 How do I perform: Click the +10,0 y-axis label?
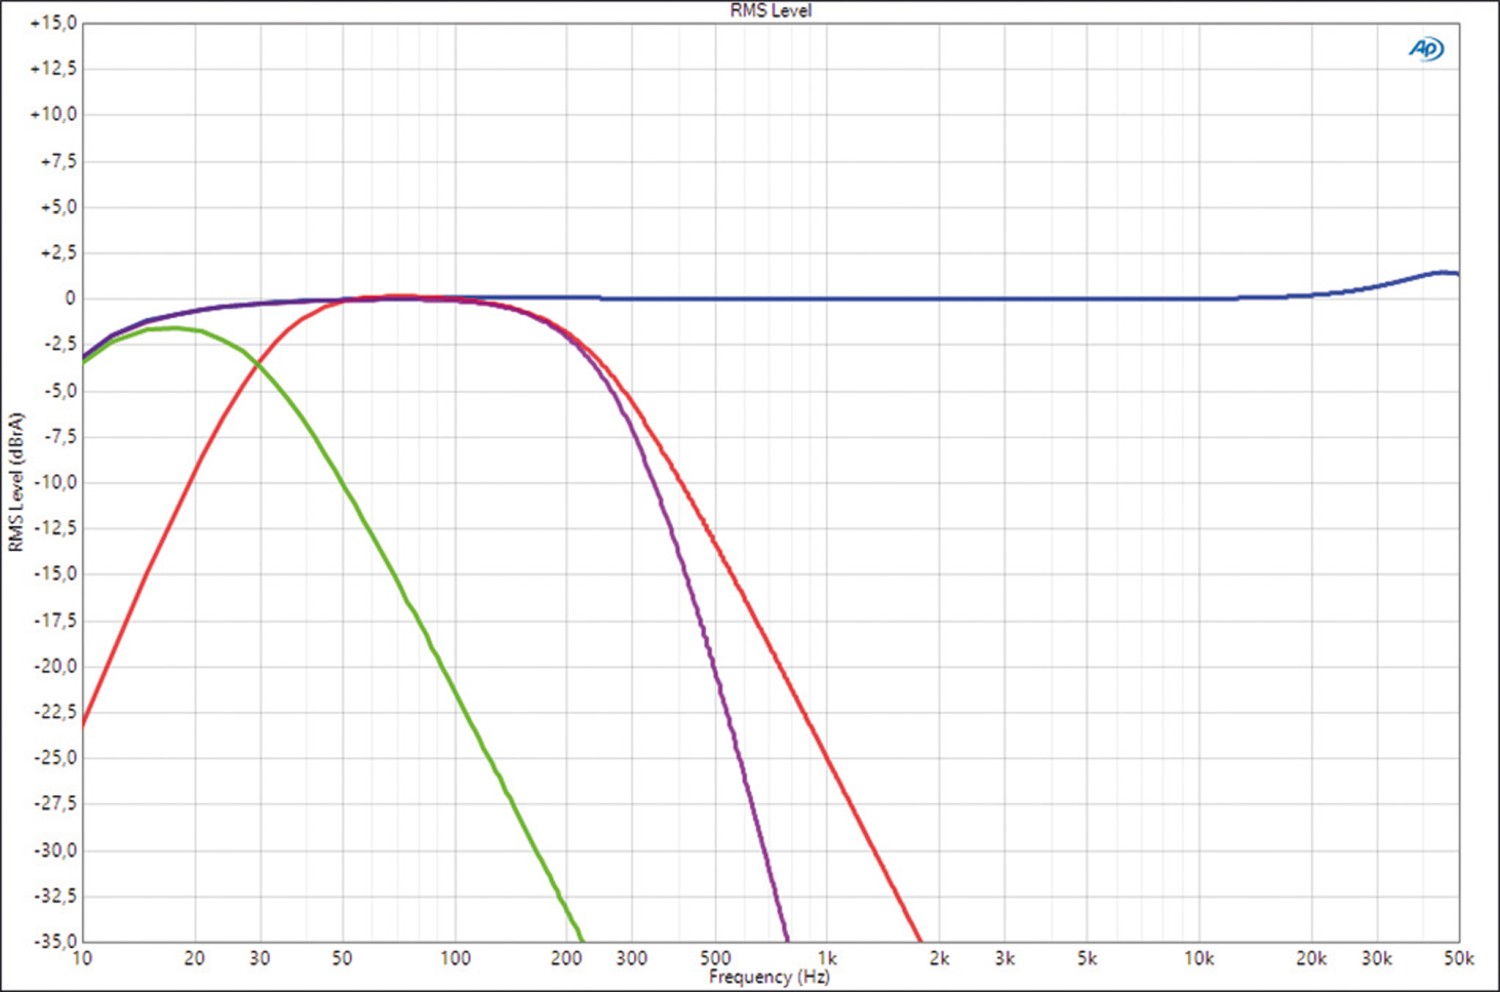tap(53, 114)
